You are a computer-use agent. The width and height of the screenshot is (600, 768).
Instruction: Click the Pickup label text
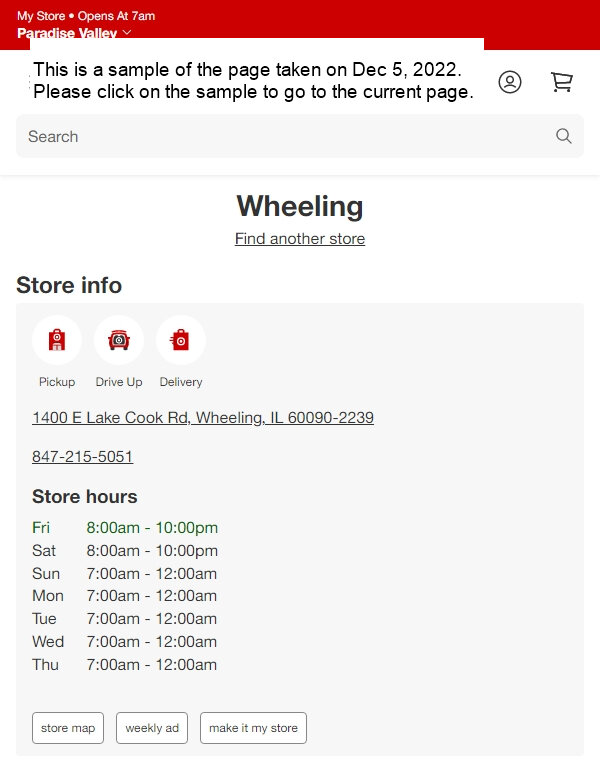point(57,382)
